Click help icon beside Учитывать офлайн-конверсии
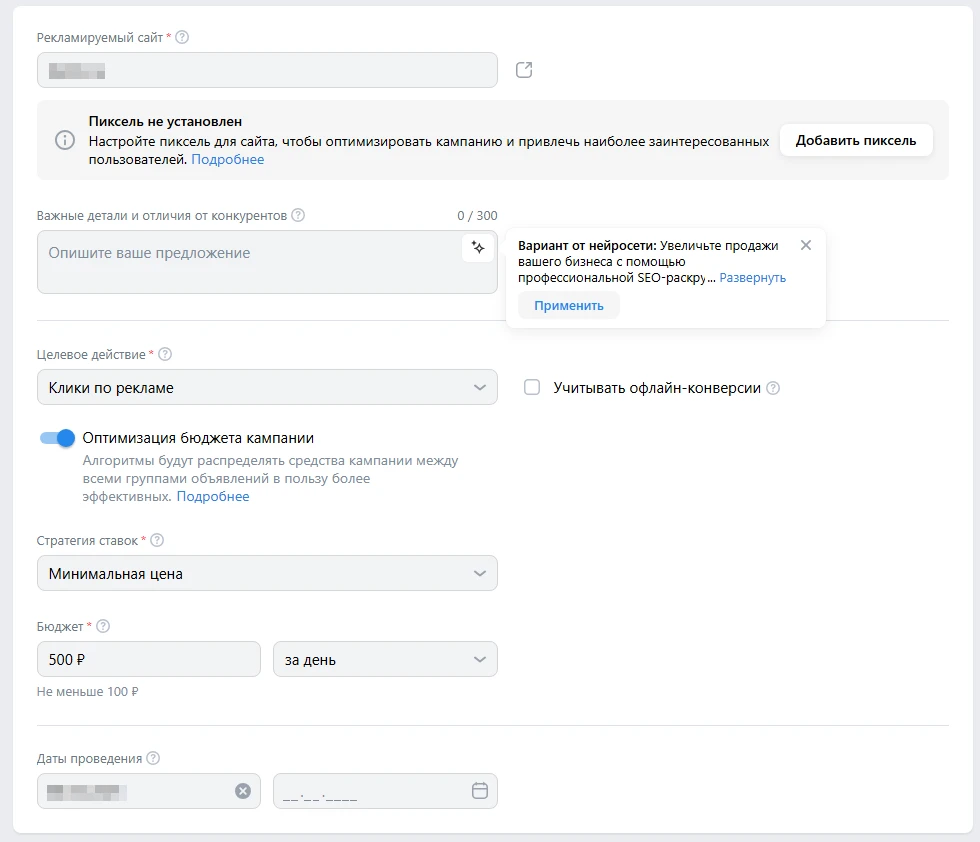Viewport: 980px width, 842px height. pyautogui.click(x=773, y=388)
